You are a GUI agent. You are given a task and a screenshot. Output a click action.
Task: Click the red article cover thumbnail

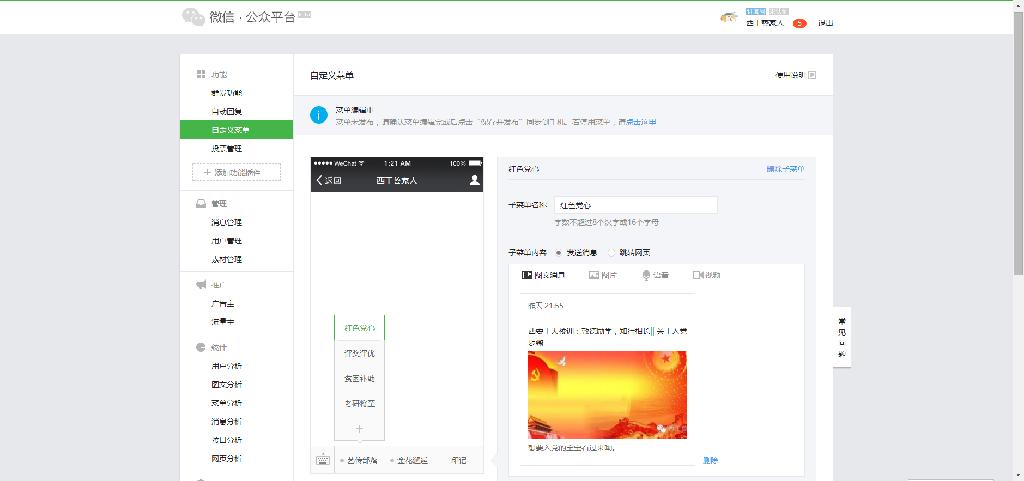pyautogui.click(x=607, y=395)
